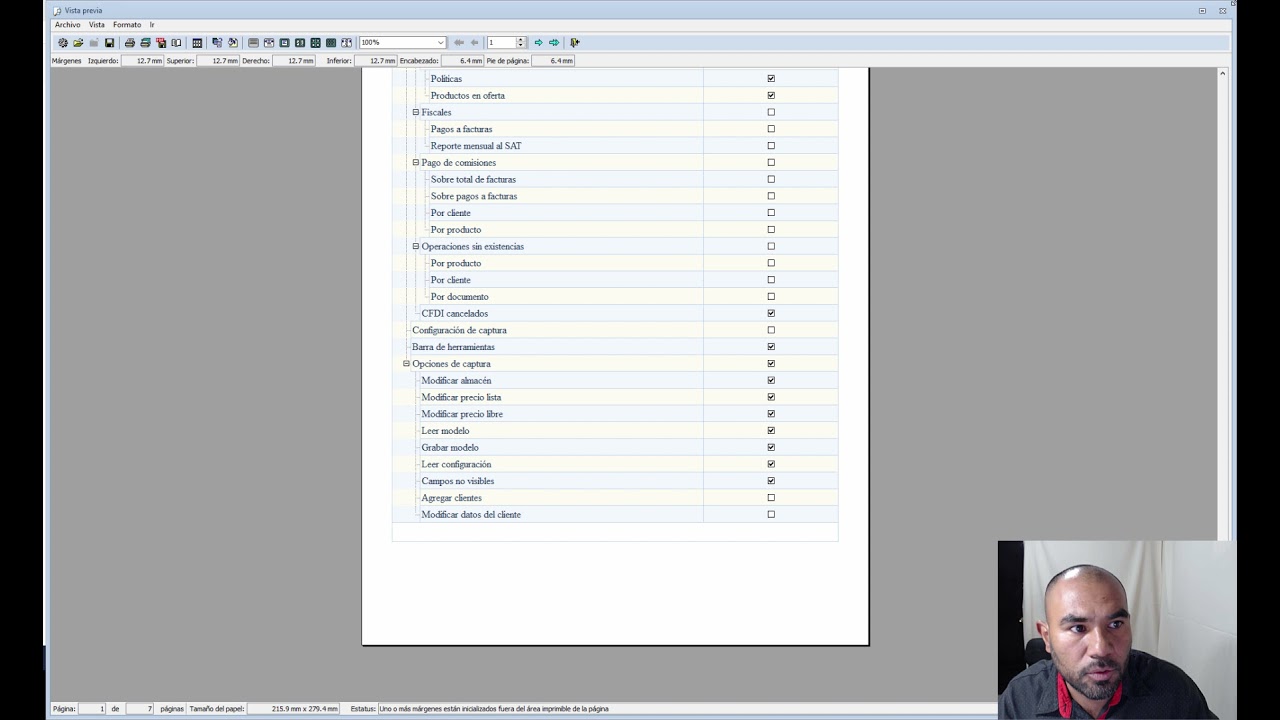1280x720 pixels.
Task: Click the status bar Página number field
Action: point(91,709)
